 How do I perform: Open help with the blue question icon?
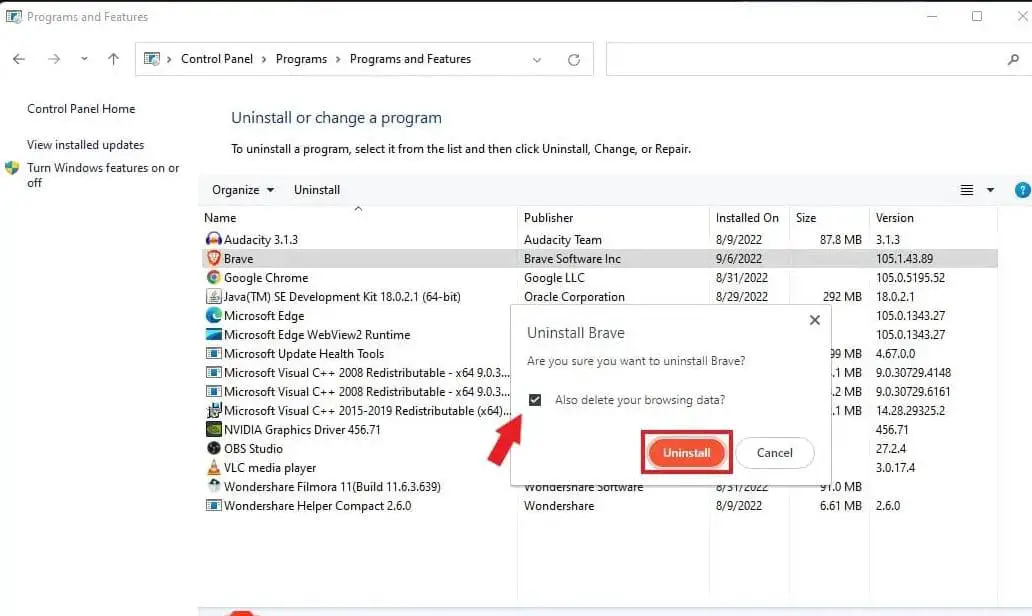pyautogui.click(x=1023, y=190)
